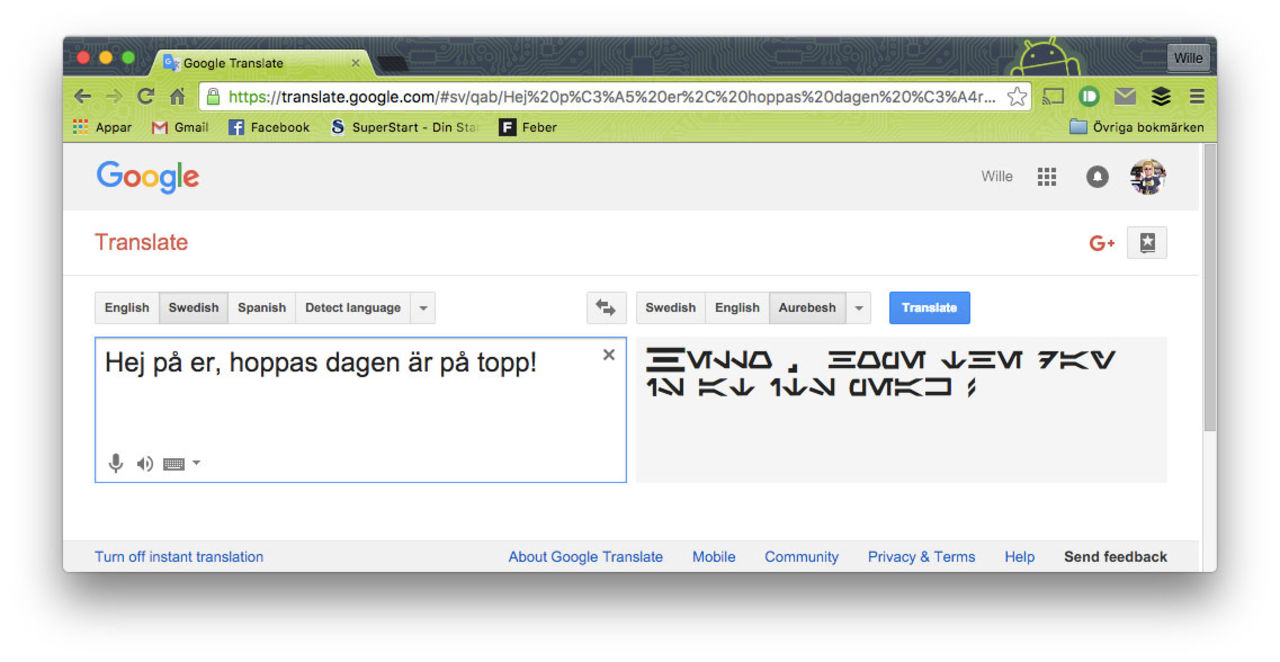Expand the Detect language dropdown
Viewport: 1280px width, 662px height.
click(x=423, y=307)
